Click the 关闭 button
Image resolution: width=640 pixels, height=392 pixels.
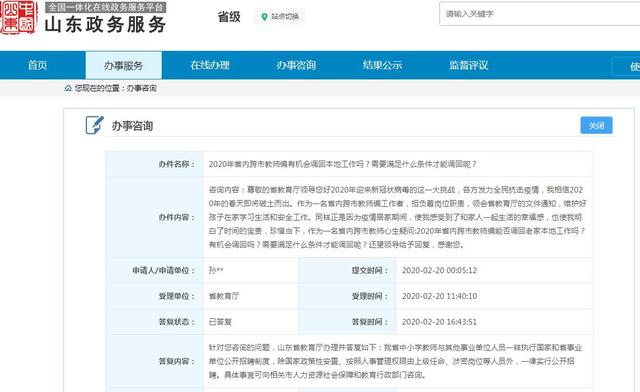[596, 125]
